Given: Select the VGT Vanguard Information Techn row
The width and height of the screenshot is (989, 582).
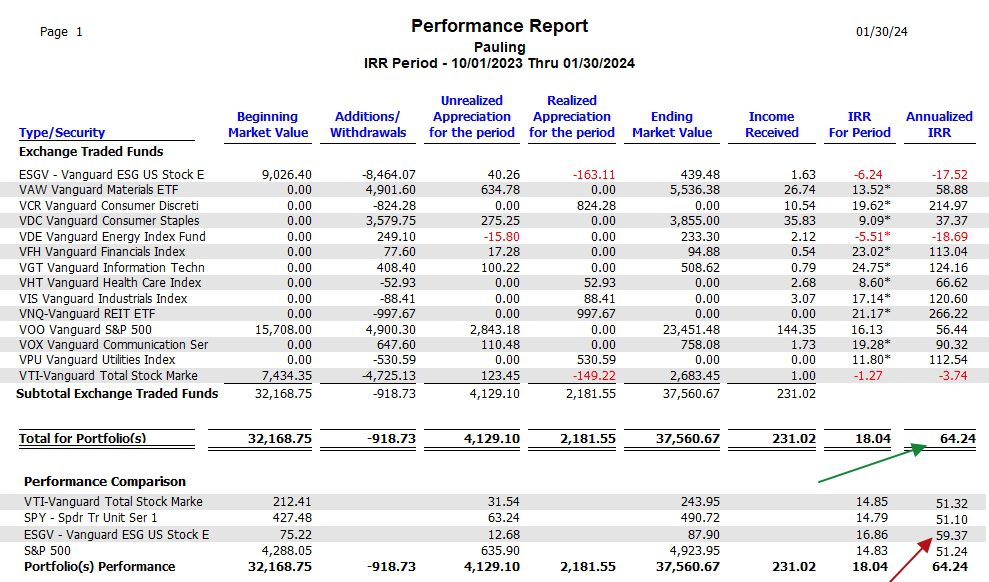Looking at the screenshot, I should [494, 267].
